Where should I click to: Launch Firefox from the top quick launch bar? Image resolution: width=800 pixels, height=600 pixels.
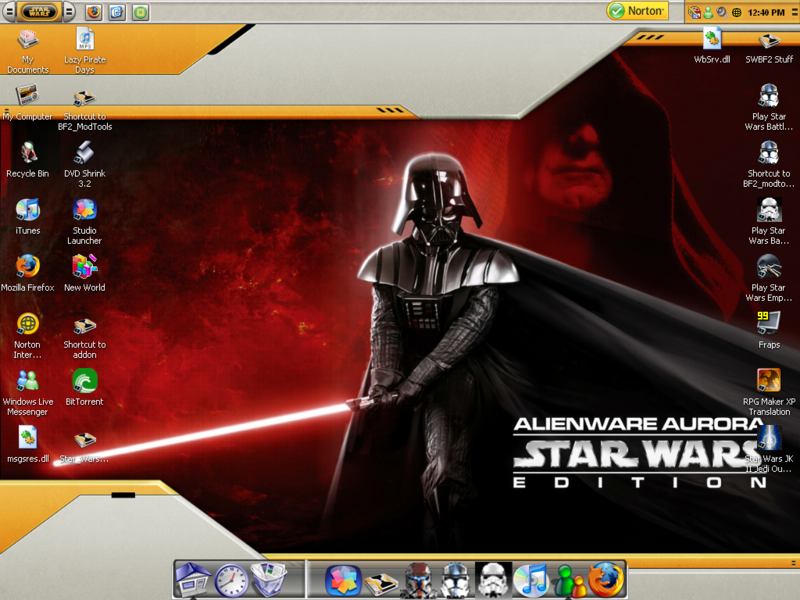tap(93, 12)
